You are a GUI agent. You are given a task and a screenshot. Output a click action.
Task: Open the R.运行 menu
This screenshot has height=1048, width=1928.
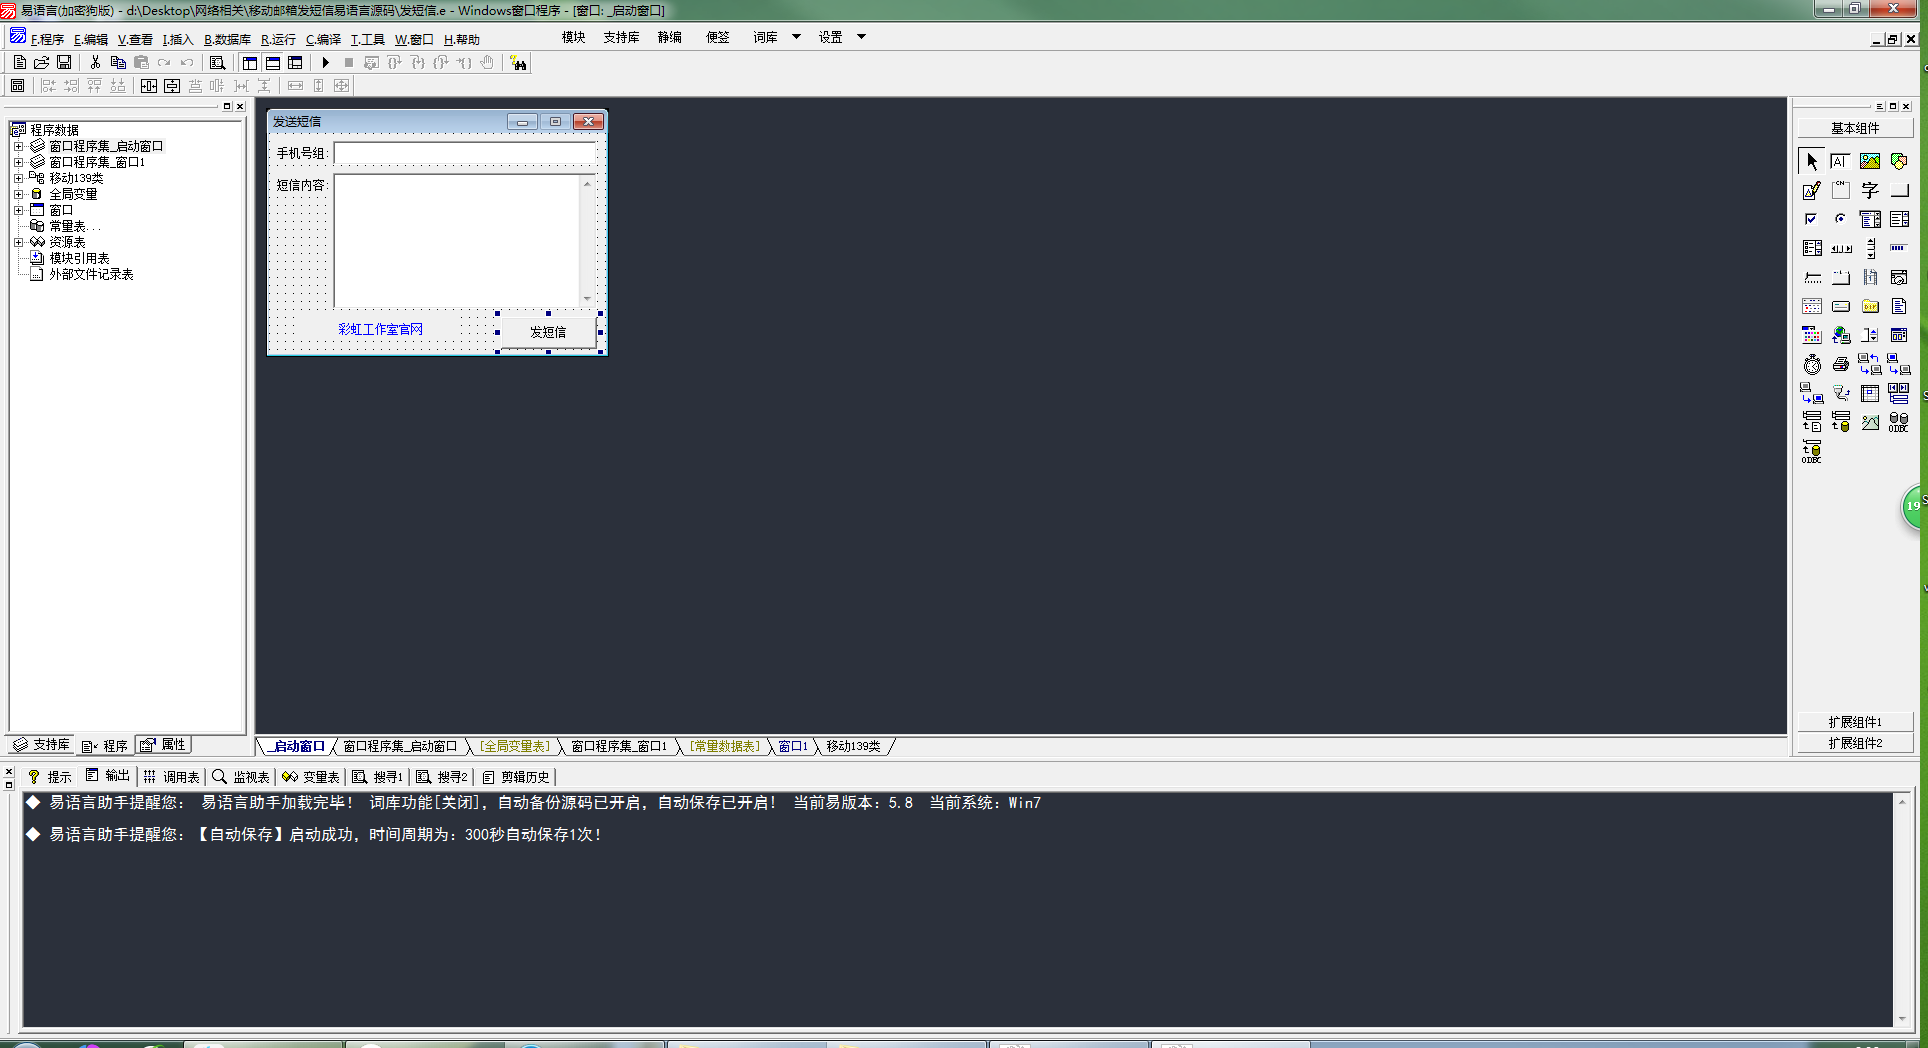(x=278, y=40)
